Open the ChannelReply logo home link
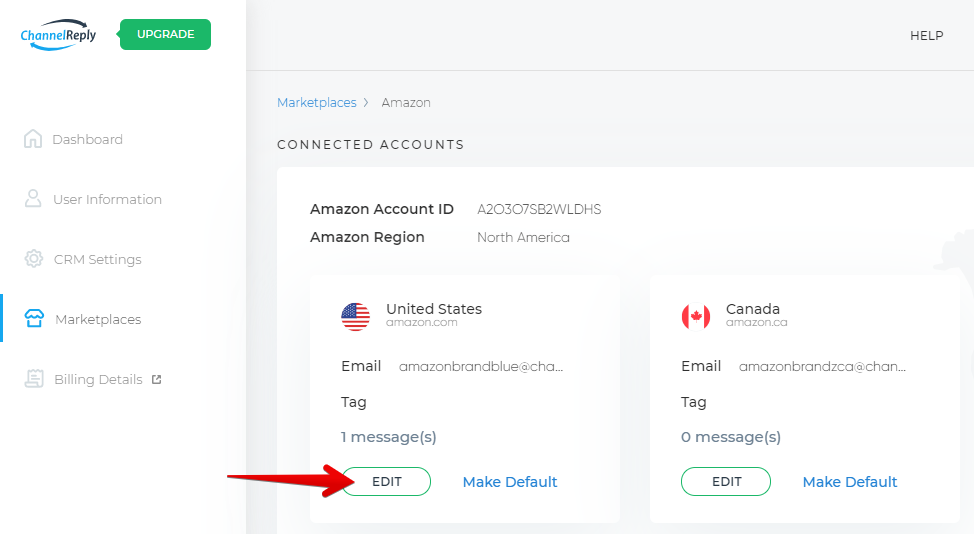The width and height of the screenshot is (974, 534). coord(58,35)
